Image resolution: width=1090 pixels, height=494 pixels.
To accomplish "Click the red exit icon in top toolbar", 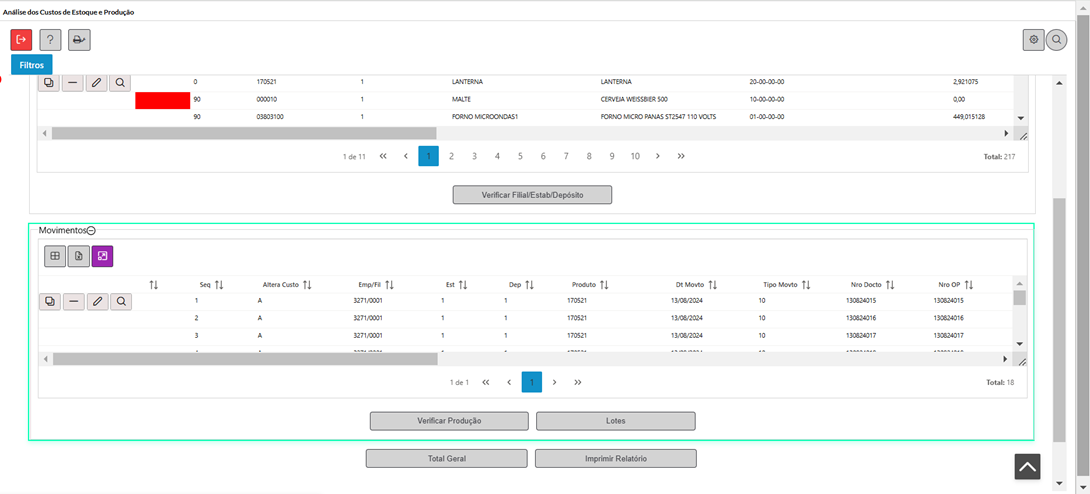I will coord(21,40).
